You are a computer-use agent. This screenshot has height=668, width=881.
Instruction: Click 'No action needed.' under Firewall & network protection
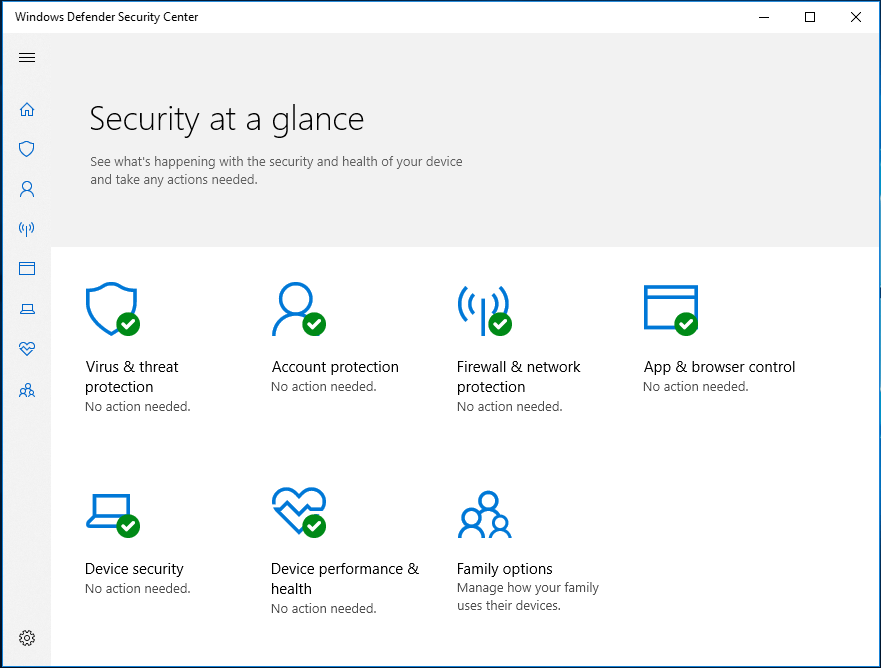[510, 406]
